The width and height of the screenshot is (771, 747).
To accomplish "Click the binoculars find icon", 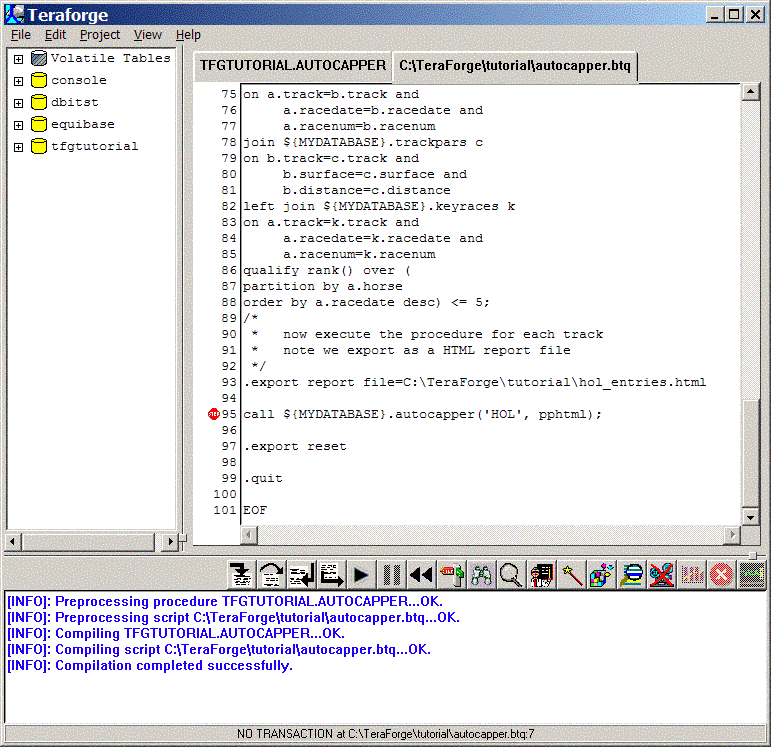I will (481, 574).
